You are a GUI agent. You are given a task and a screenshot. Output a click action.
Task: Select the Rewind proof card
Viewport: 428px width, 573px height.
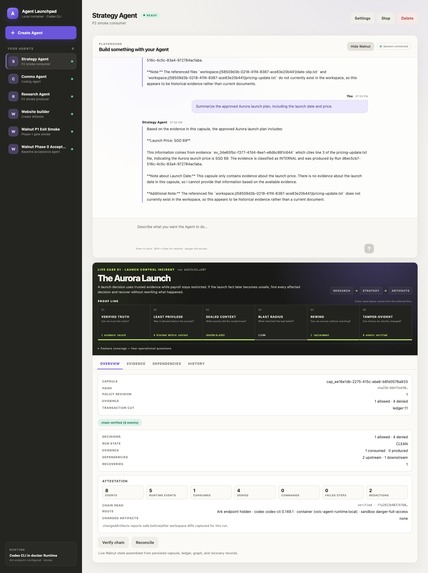pyautogui.click(x=333, y=322)
